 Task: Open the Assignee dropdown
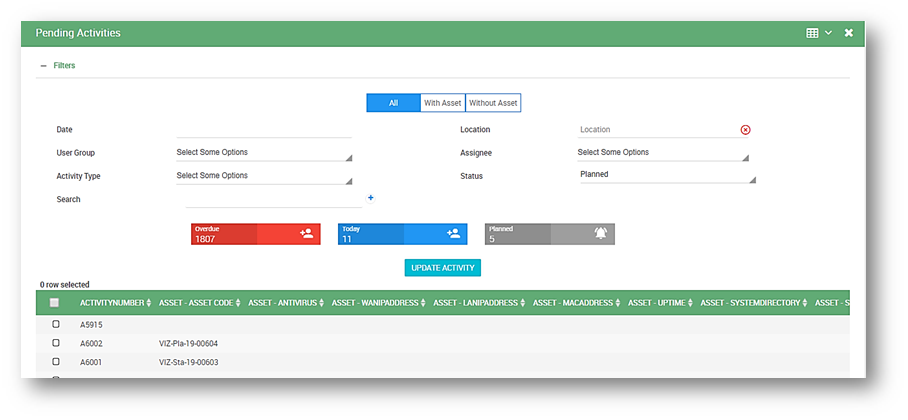pyautogui.click(x=663, y=153)
